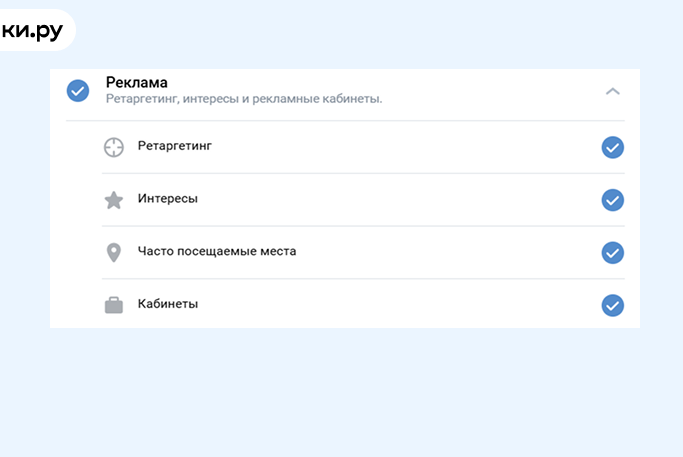
Task: Open the Кабинеты list item label
Action: click(167, 304)
